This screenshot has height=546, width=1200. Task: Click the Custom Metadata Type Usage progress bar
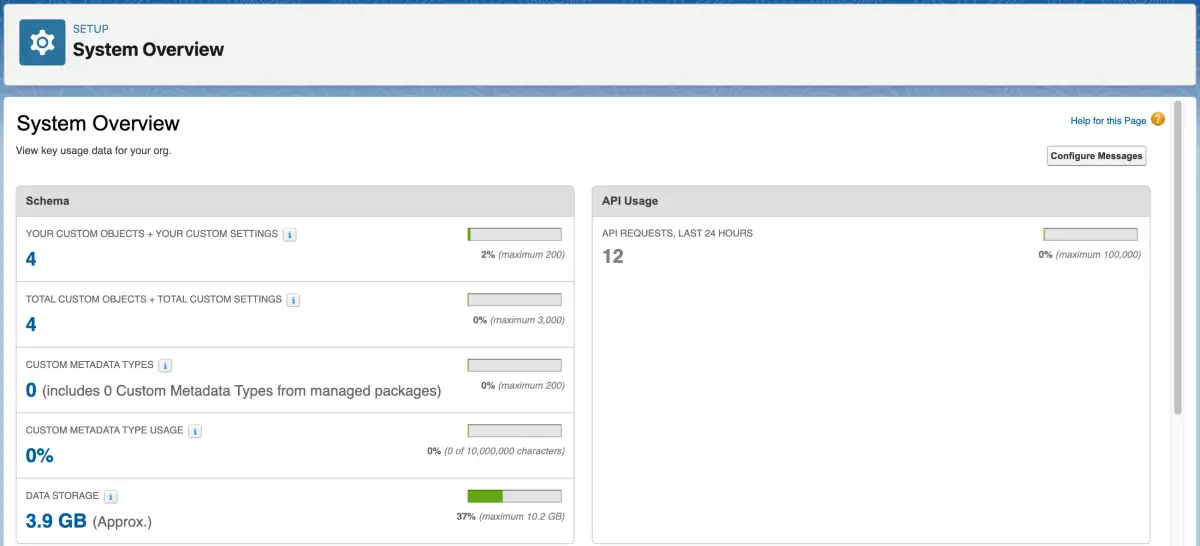(x=514, y=431)
